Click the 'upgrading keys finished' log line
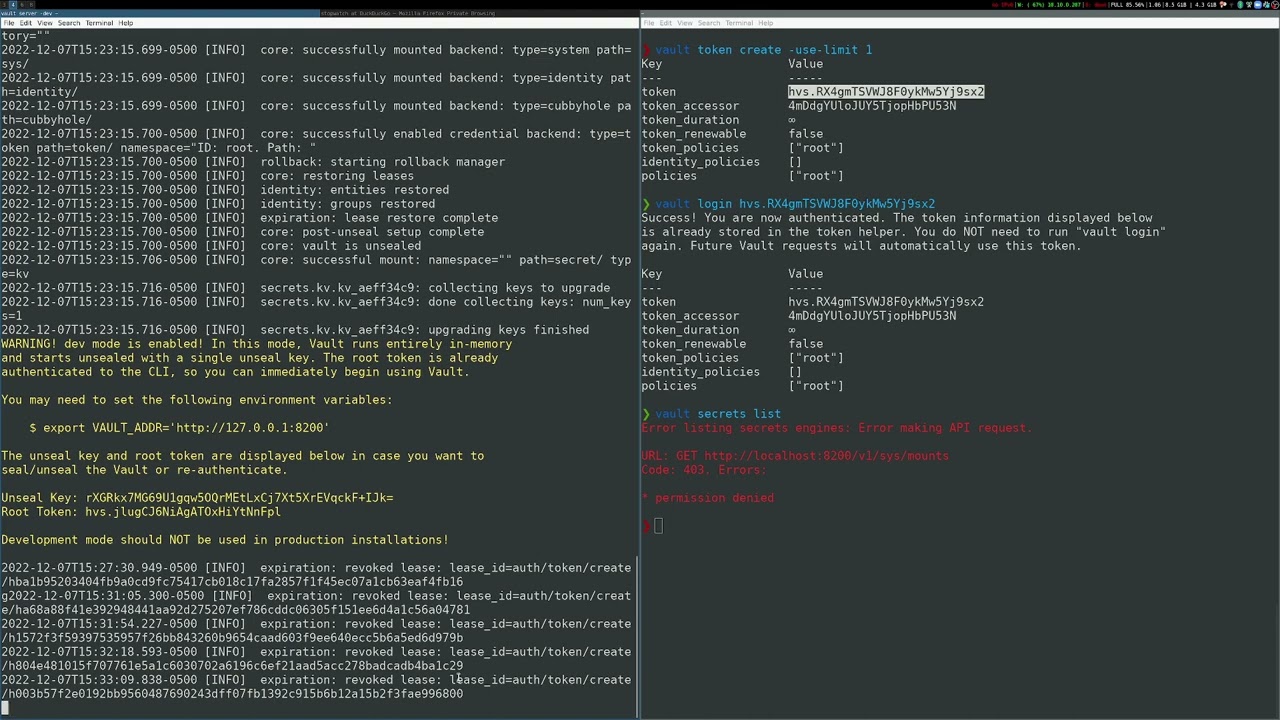This screenshot has height=720, width=1280. (295, 330)
